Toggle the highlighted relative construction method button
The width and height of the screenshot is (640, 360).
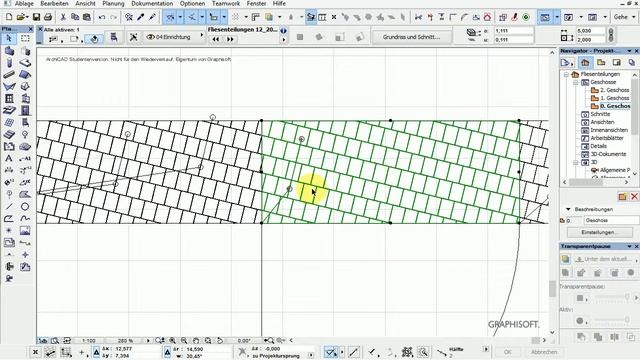331,352
